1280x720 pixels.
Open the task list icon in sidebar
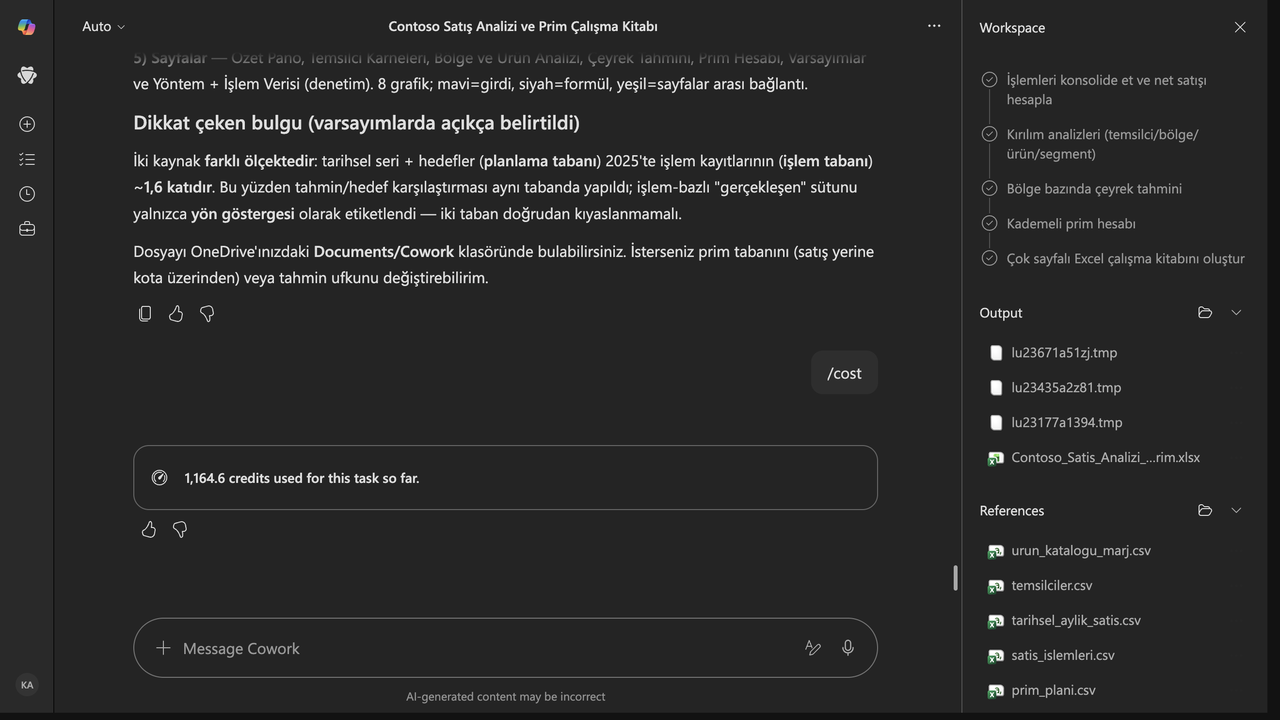27,159
